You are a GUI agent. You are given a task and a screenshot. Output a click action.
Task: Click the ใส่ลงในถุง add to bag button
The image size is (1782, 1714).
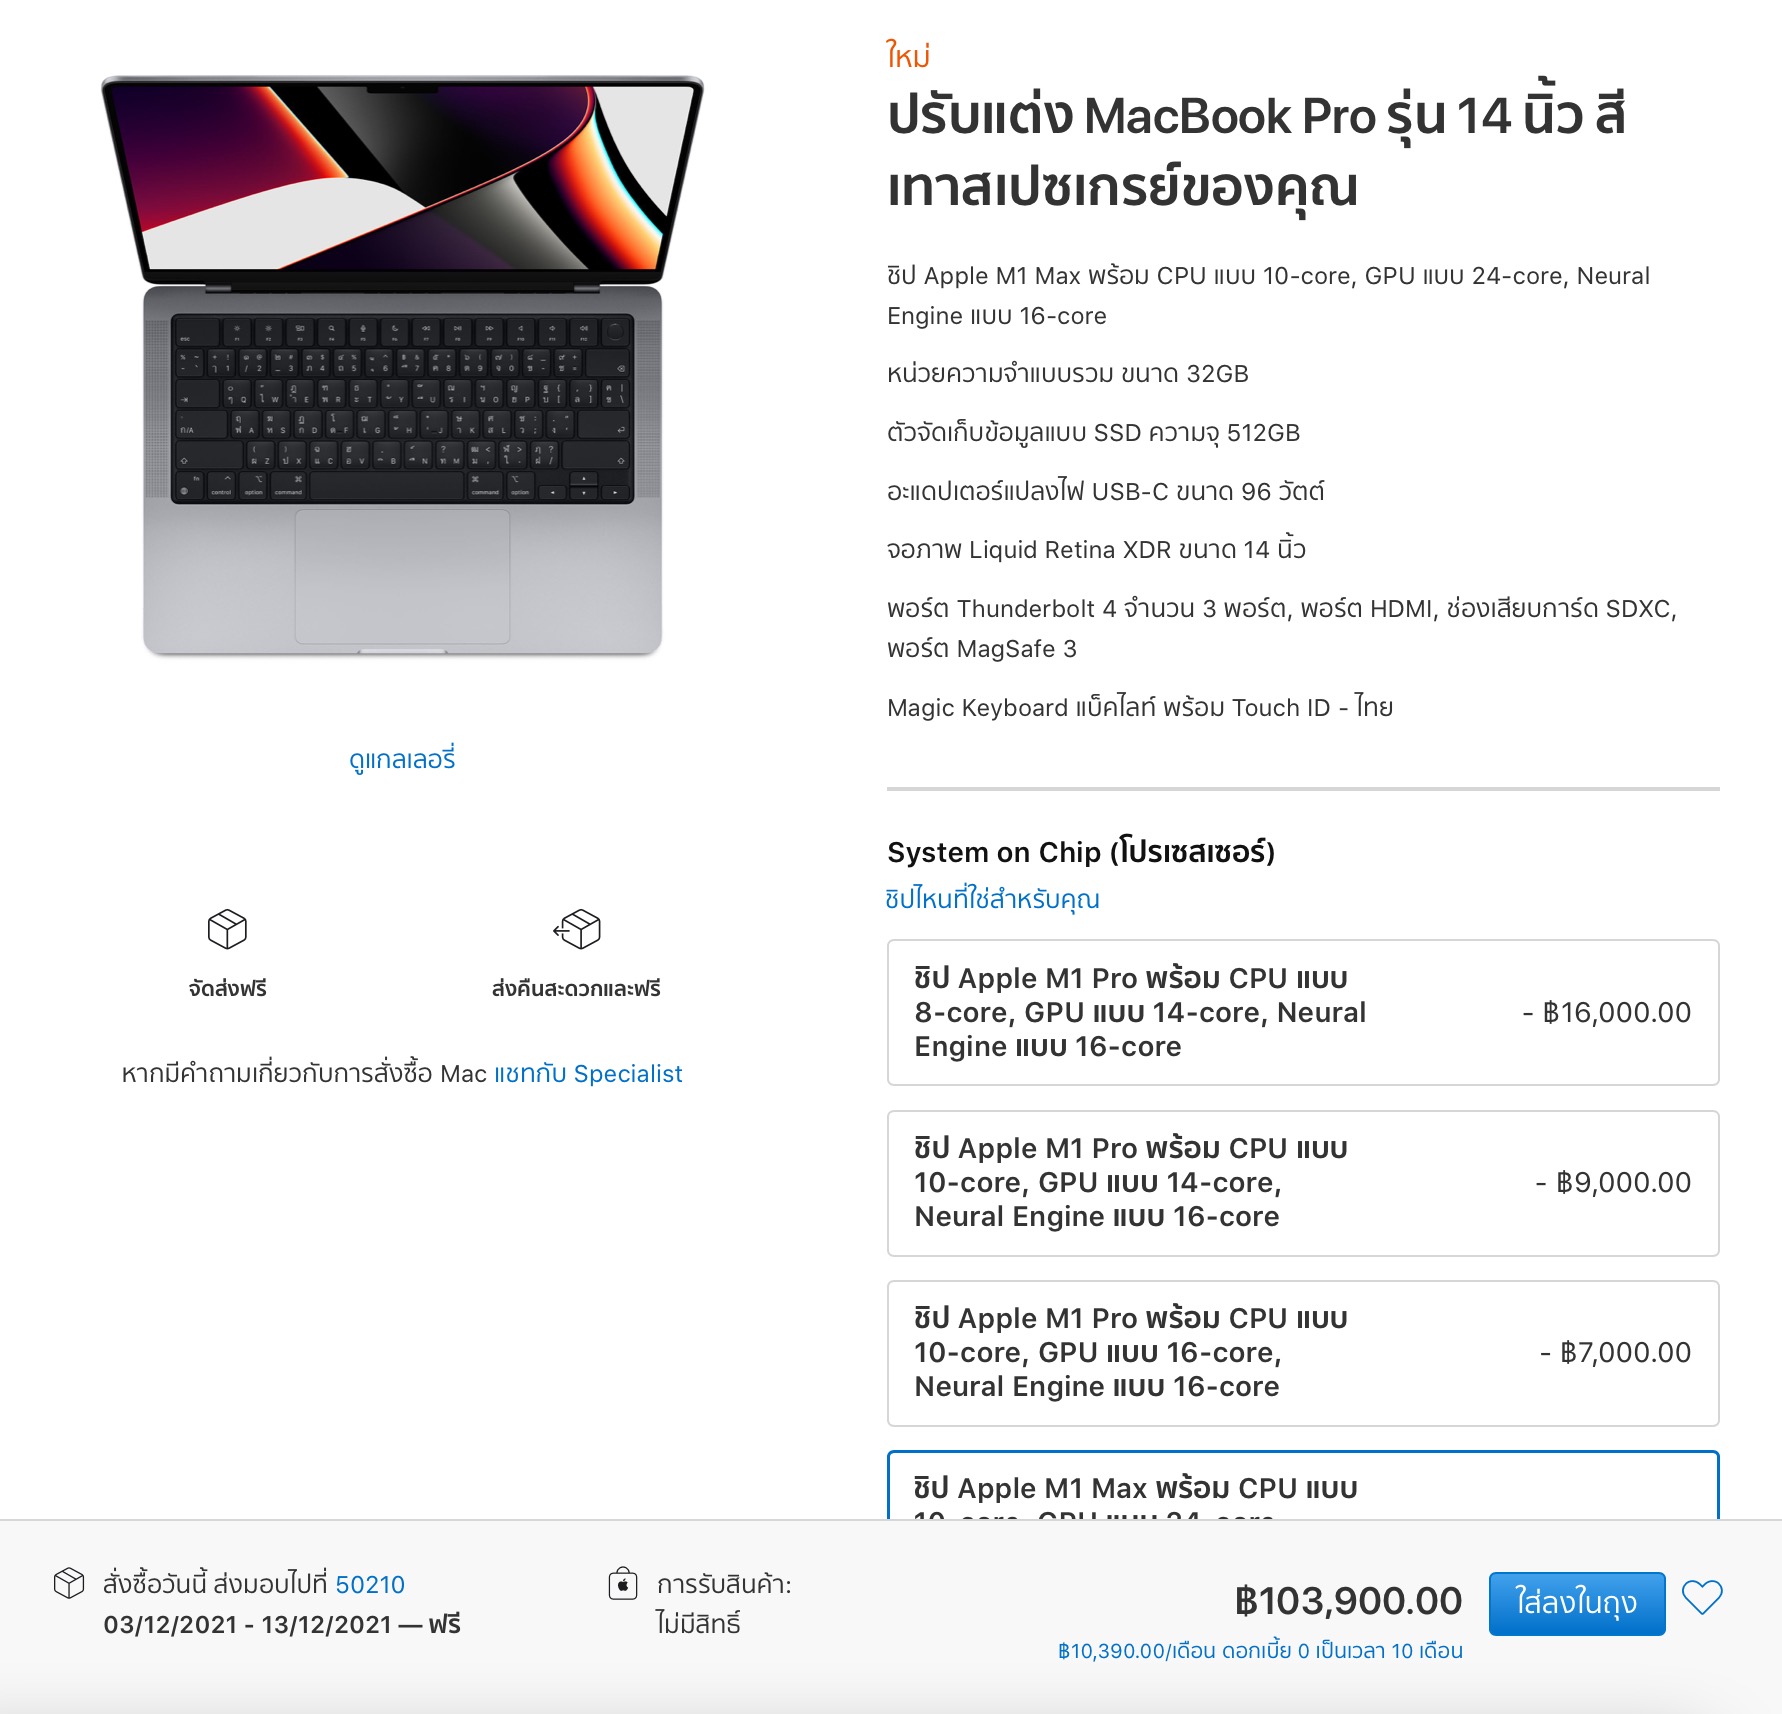point(1577,1603)
